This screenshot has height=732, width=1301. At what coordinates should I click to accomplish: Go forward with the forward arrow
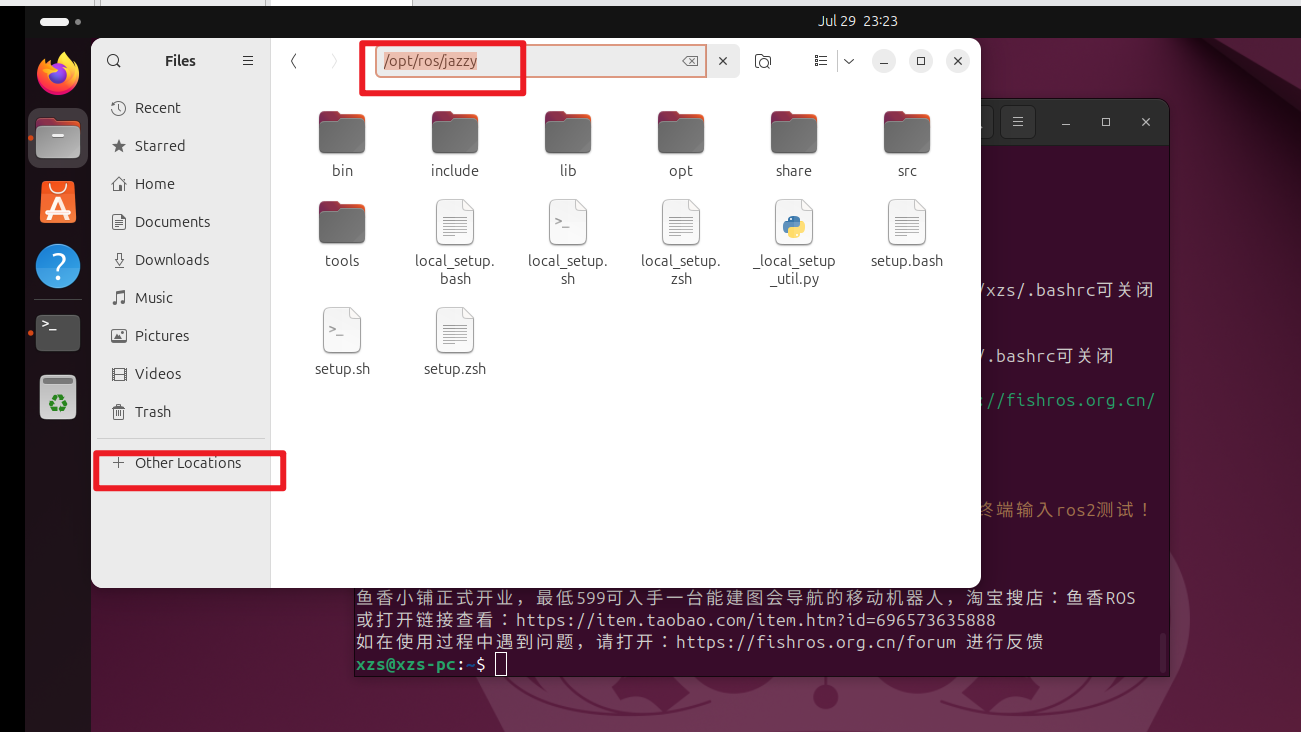point(334,61)
